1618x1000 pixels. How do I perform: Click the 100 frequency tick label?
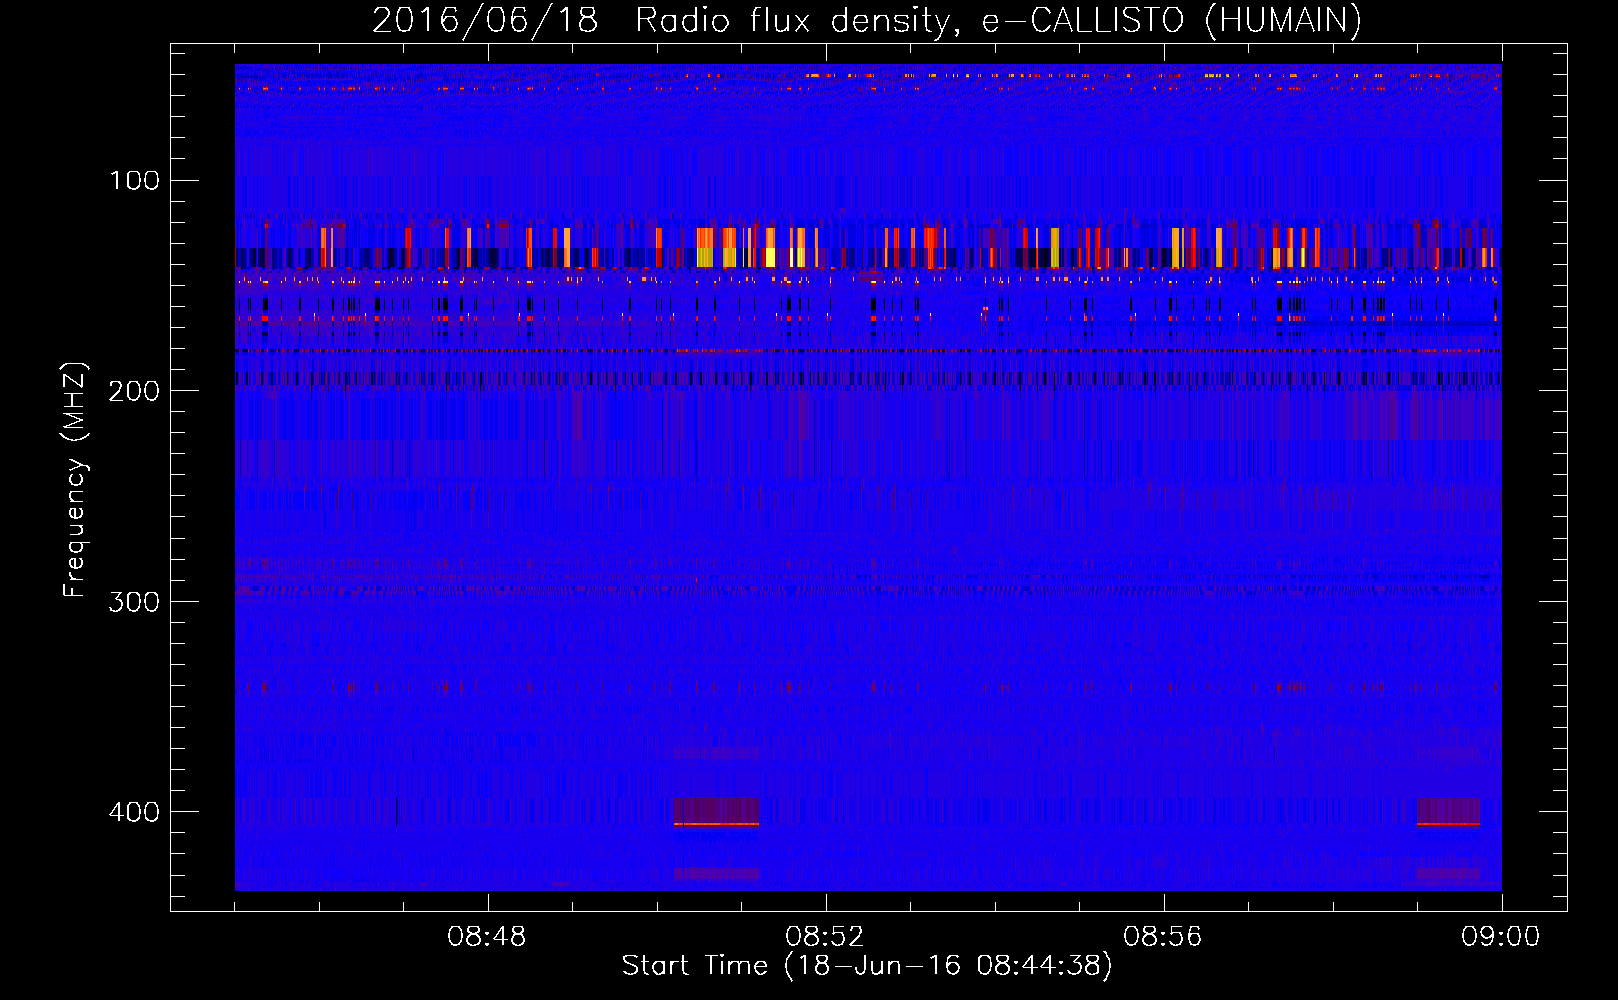(135, 181)
